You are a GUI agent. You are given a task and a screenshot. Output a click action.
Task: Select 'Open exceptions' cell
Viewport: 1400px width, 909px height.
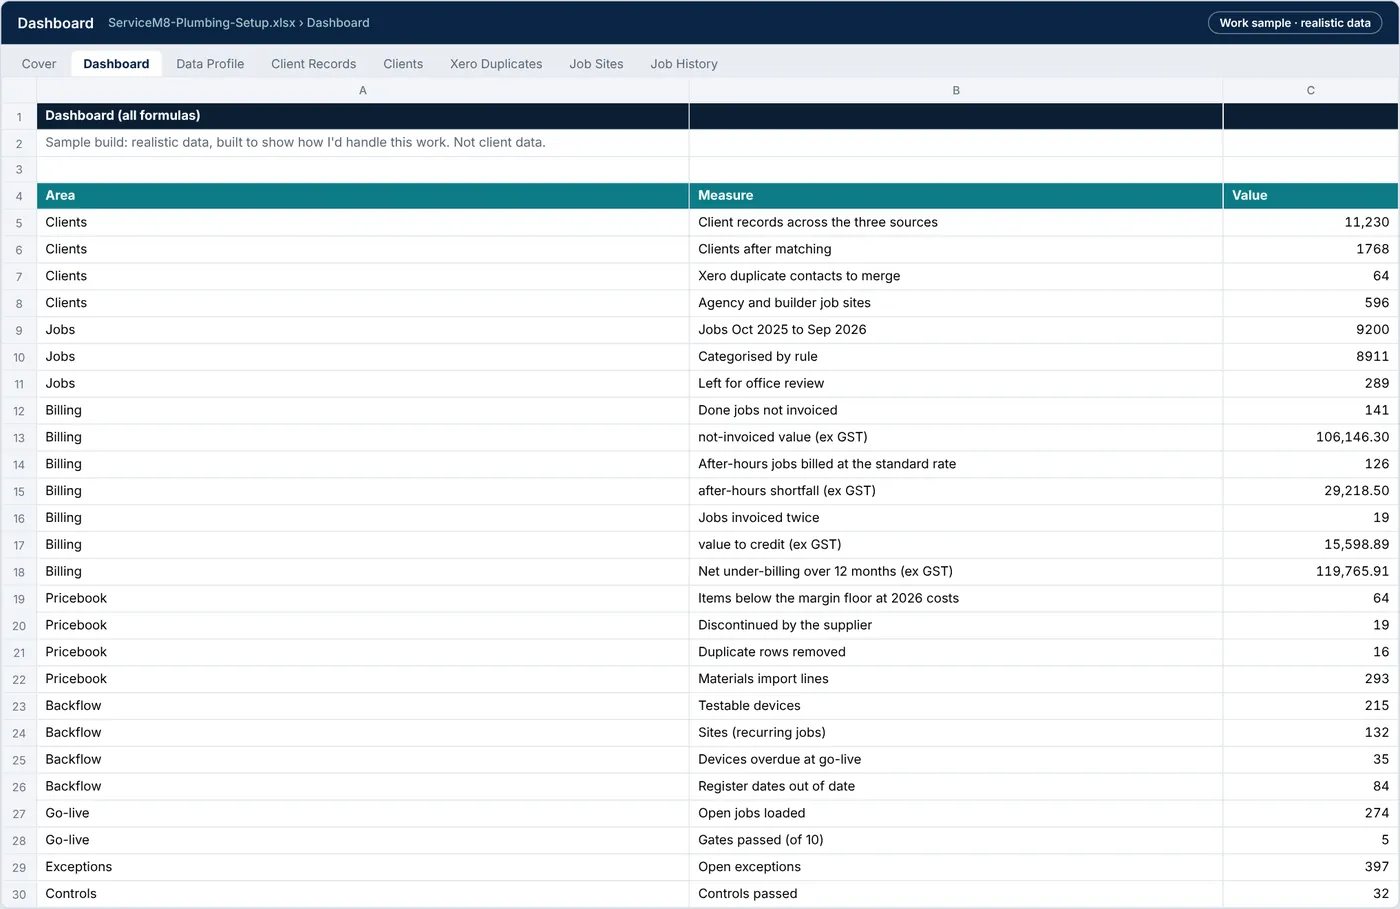(956, 867)
